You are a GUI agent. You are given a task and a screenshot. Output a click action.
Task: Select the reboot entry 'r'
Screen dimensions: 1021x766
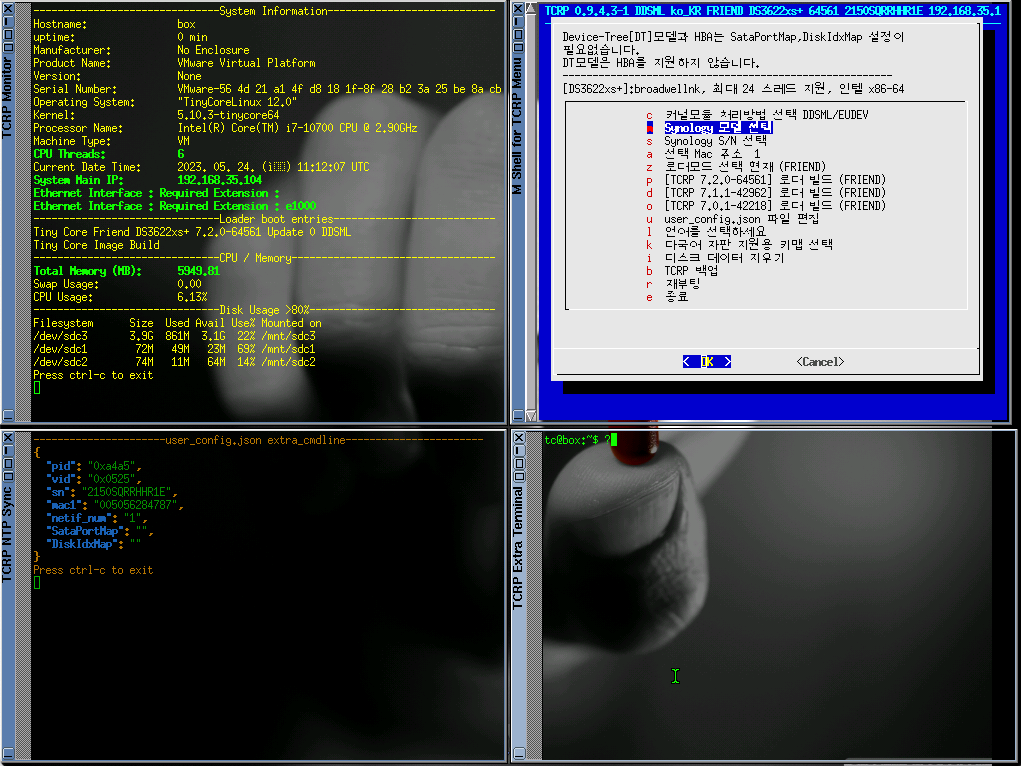(673, 284)
